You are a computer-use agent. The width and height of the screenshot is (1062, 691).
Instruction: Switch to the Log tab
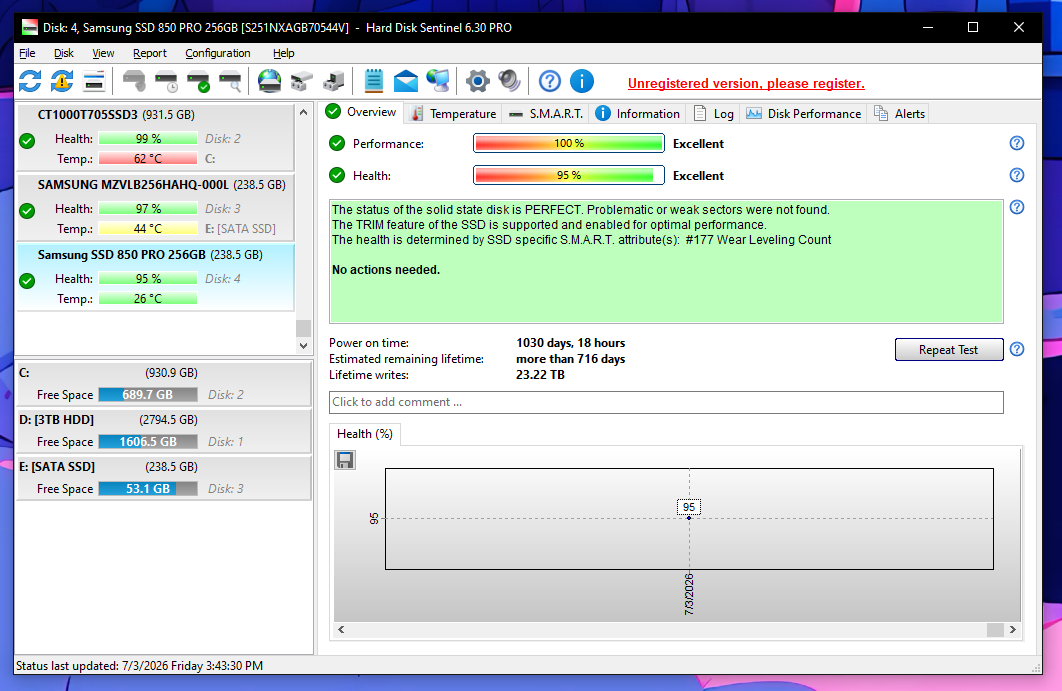click(713, 114)
